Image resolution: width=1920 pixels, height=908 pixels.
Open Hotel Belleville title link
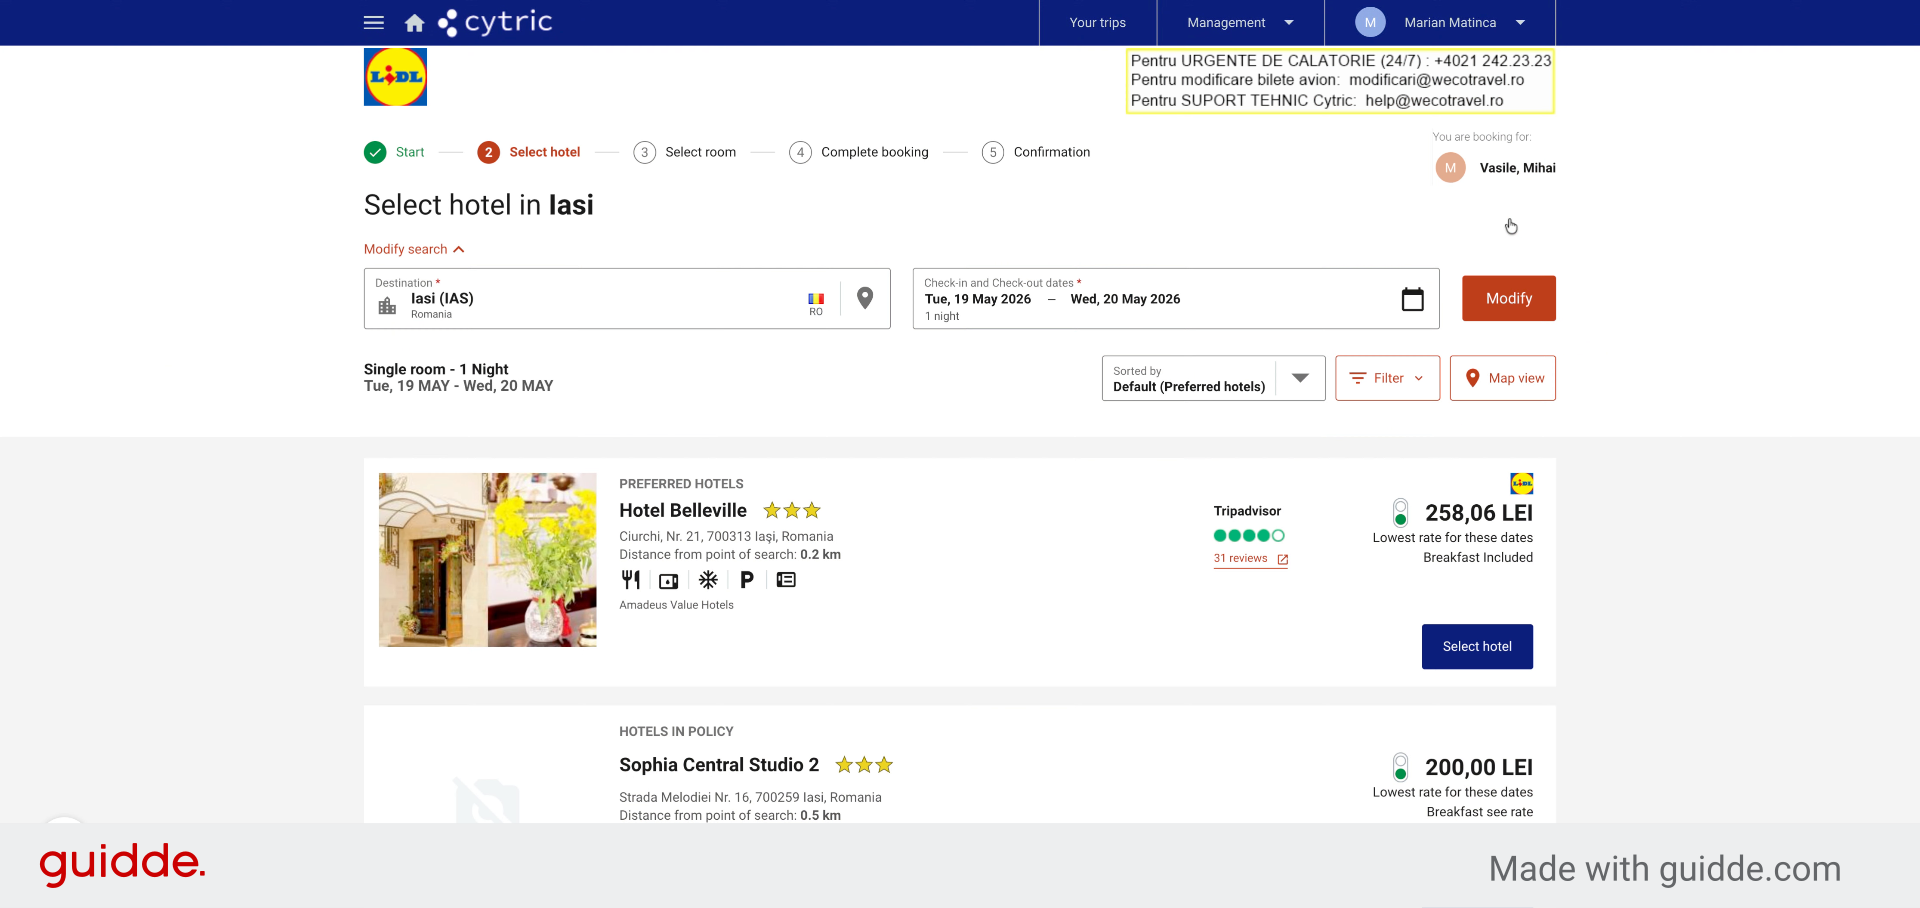click(x=683, y=511)
